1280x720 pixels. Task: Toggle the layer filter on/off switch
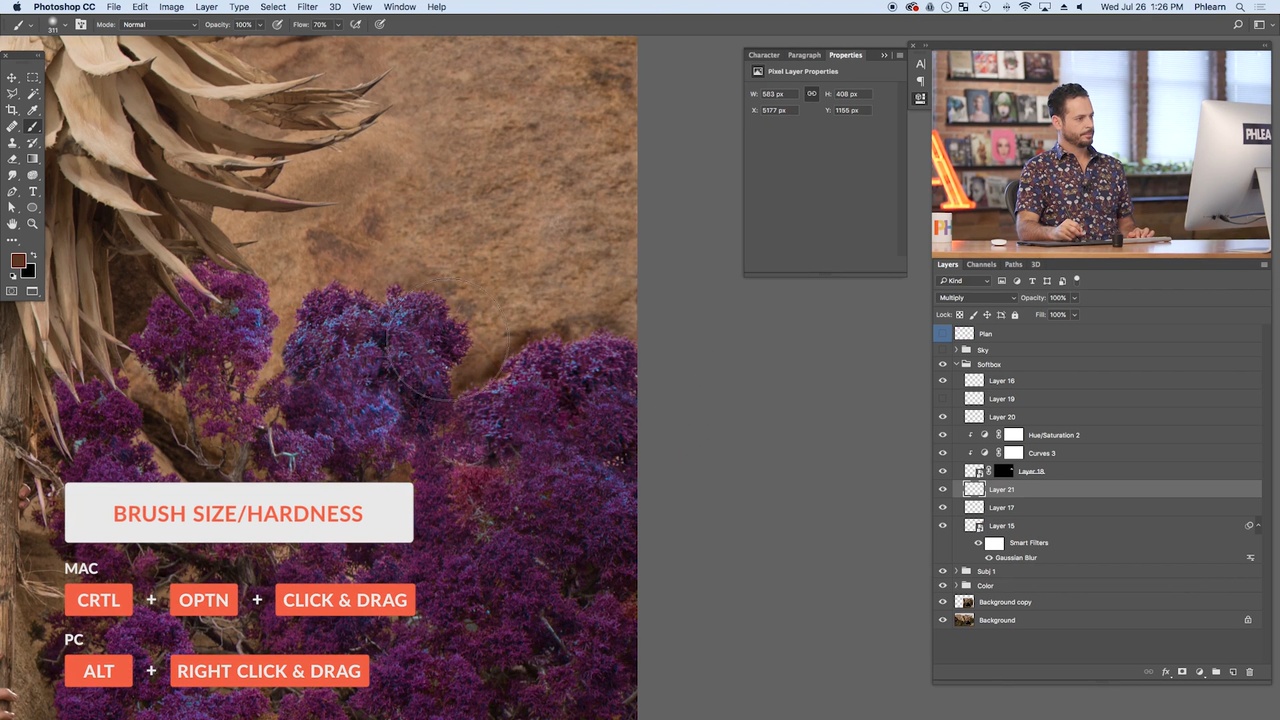pos(1077,280)
